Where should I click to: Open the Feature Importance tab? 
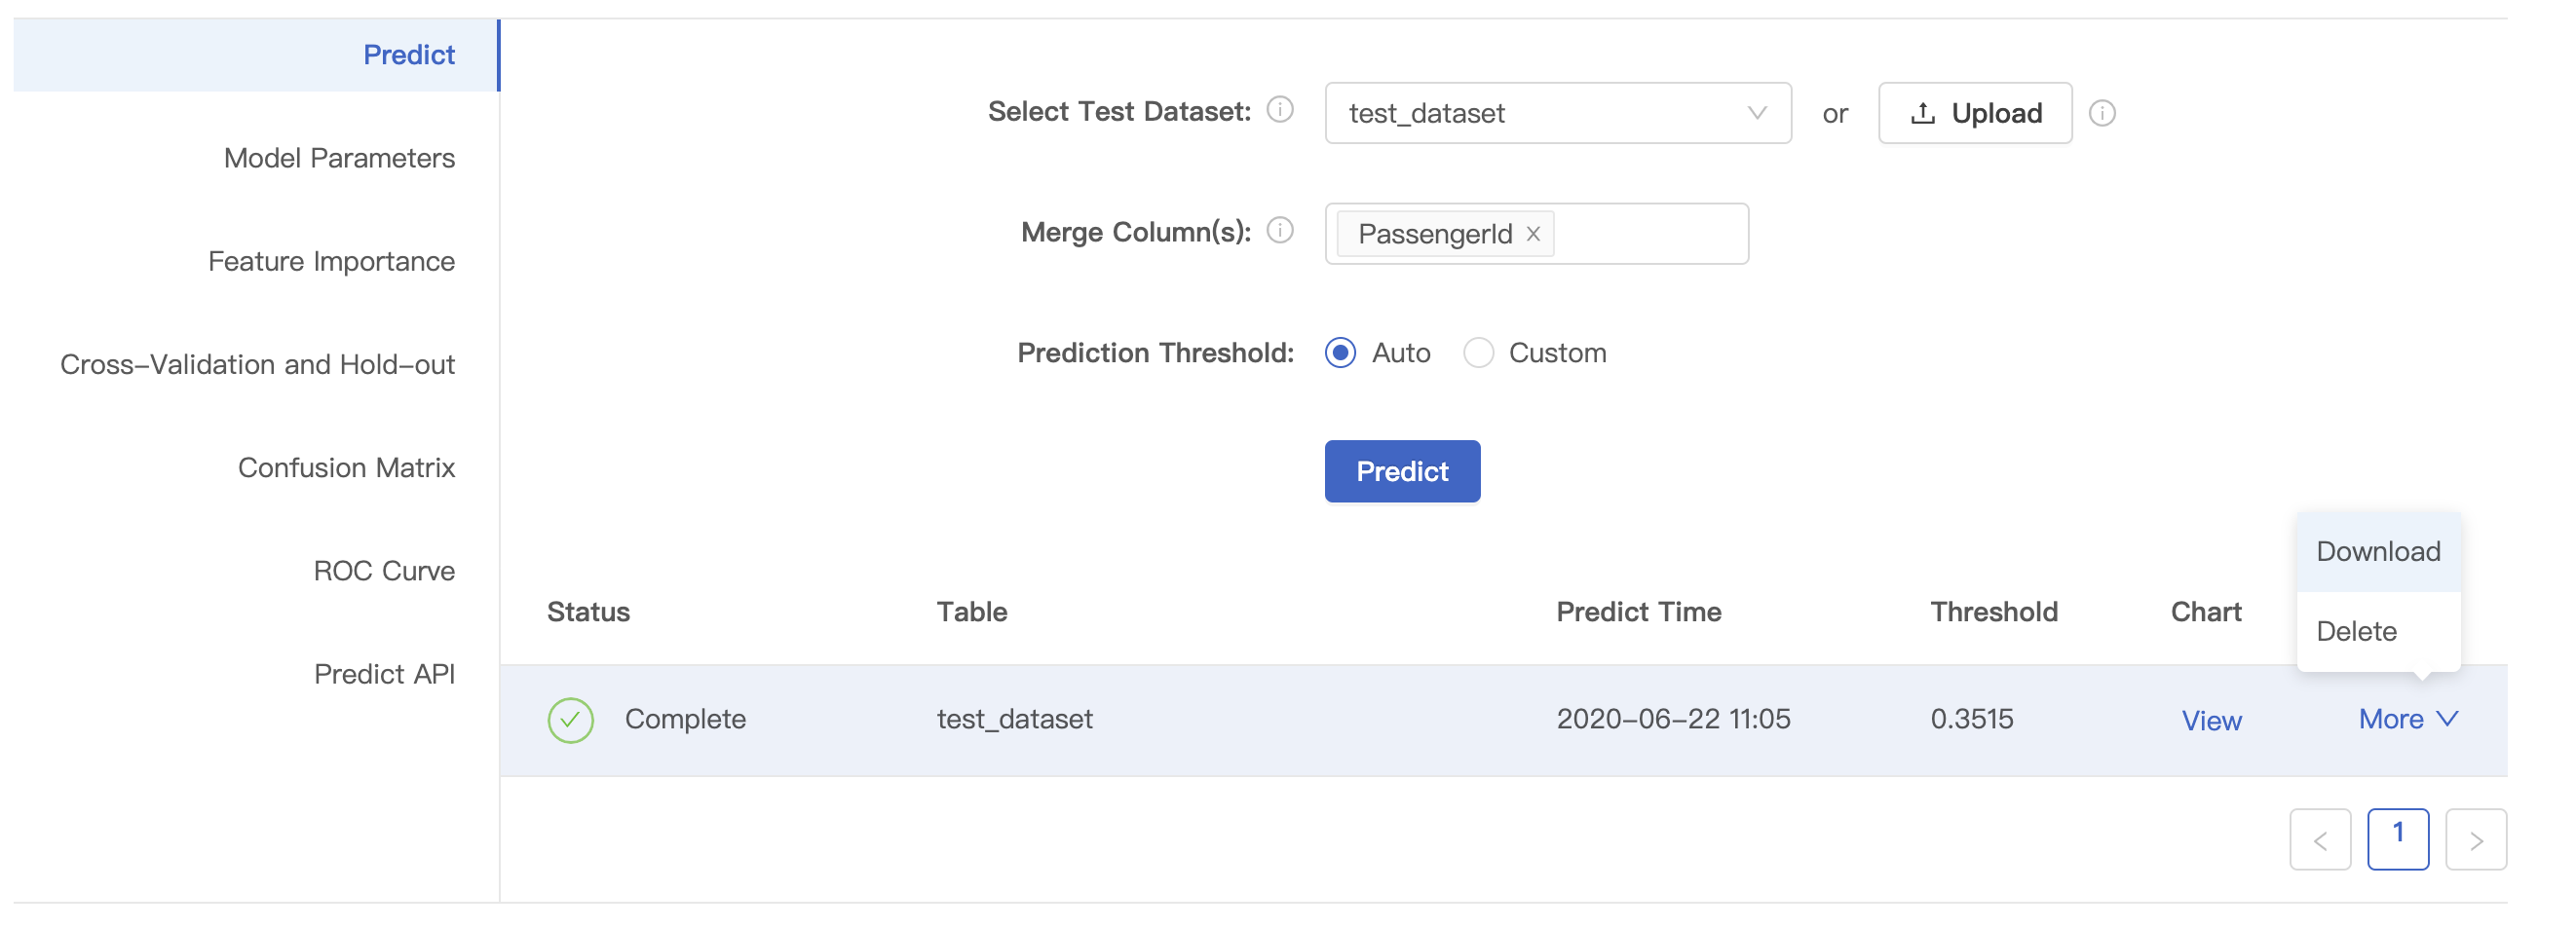[331, 261]
